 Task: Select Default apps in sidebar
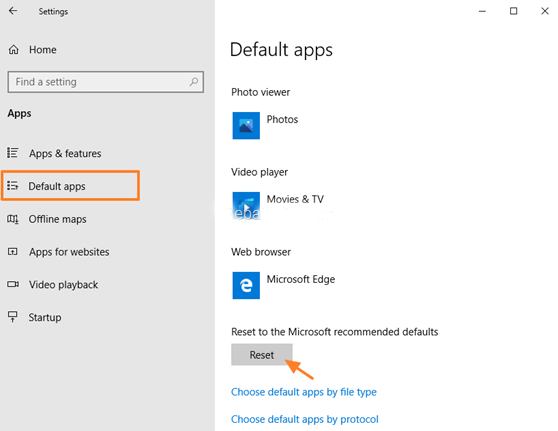70,186
